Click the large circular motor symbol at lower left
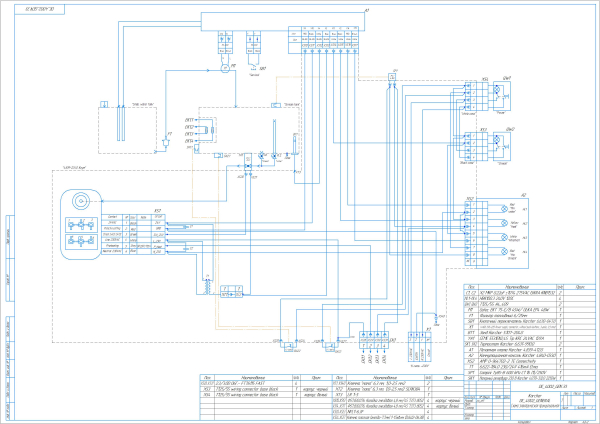 coord(80,199)
